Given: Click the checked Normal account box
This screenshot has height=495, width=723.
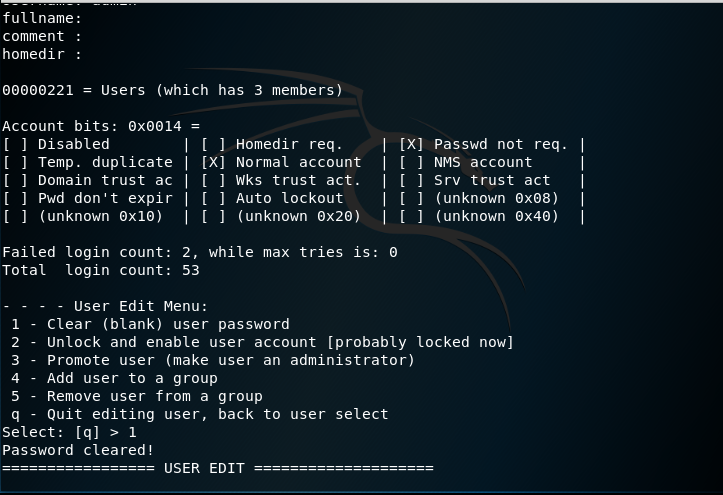Looking at the screenshot, I should (x=214, y=162).
